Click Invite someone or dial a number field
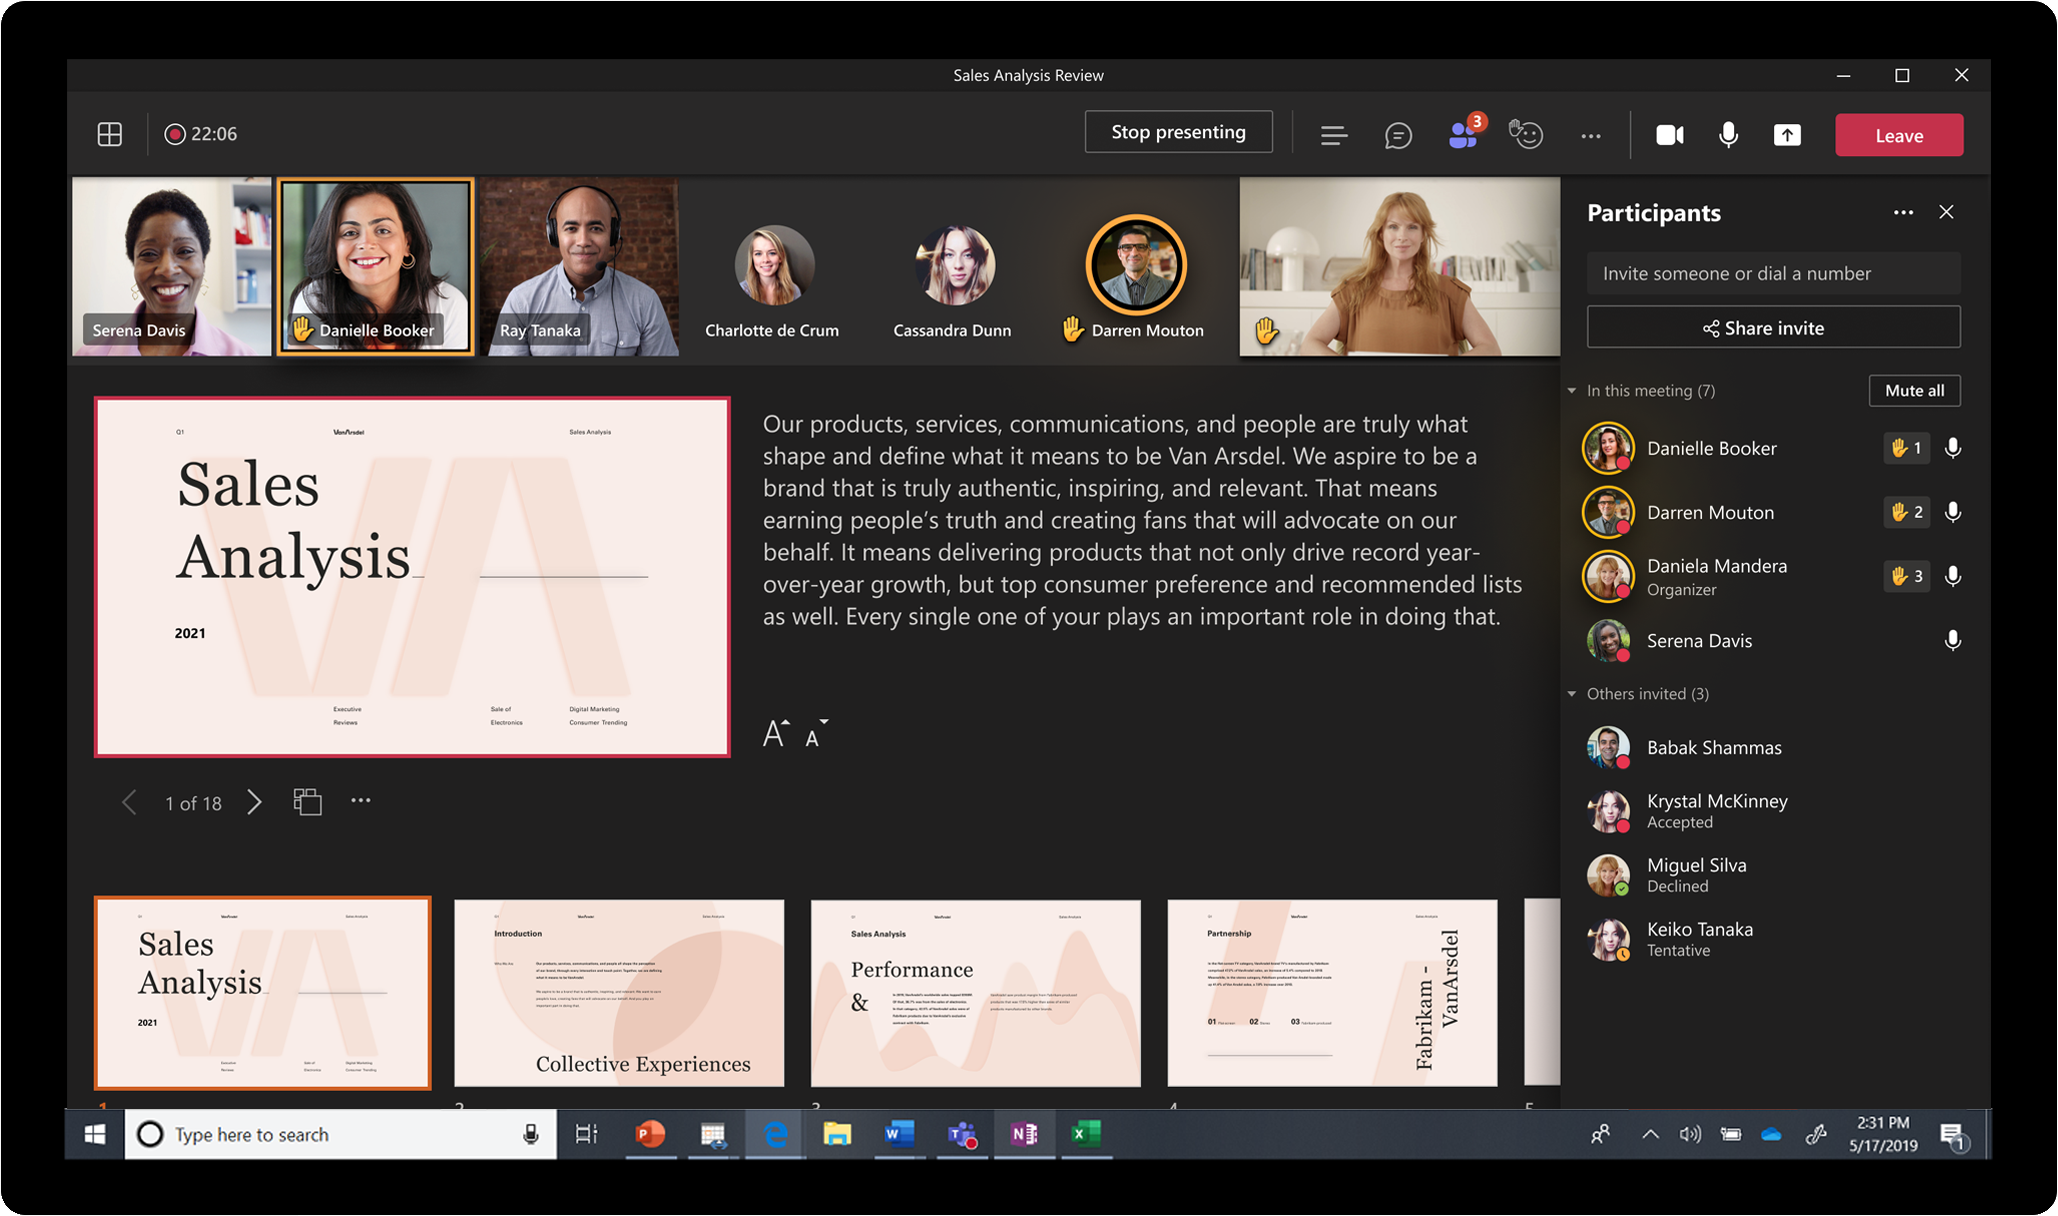This screenshot has width=2058, height=1216. coord(1769,272)
